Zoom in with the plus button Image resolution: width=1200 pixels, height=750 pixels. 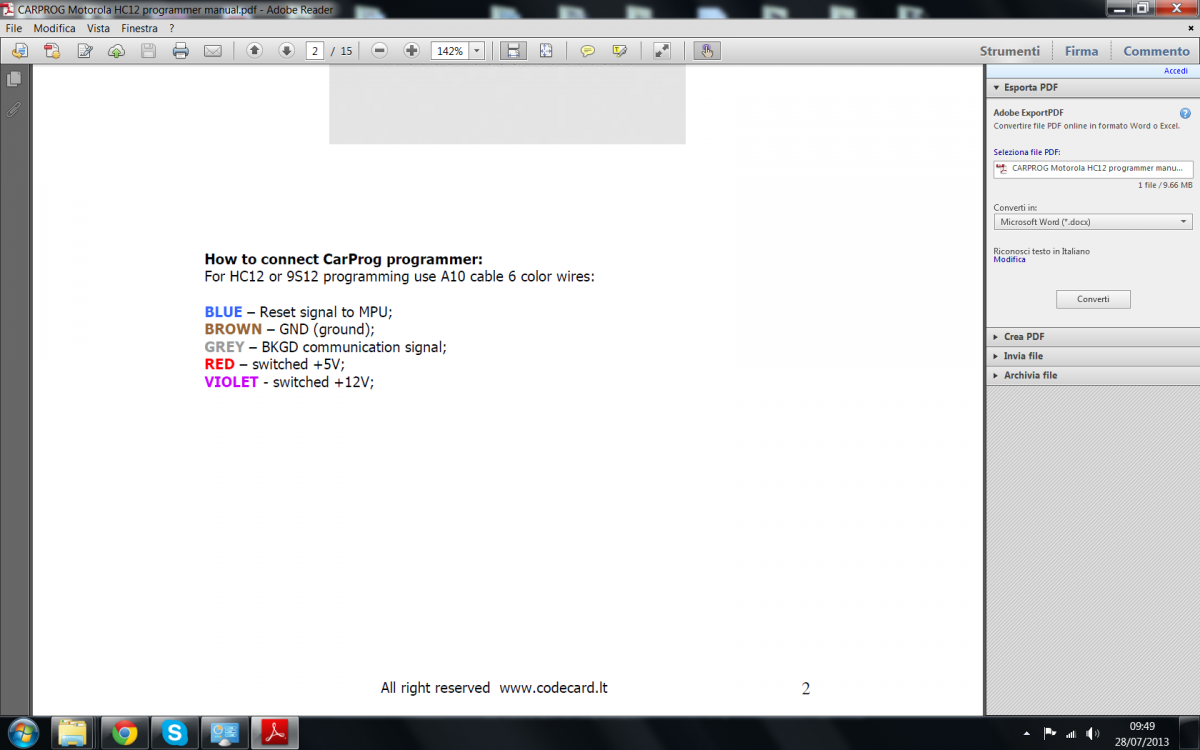(x=411, y=51)
